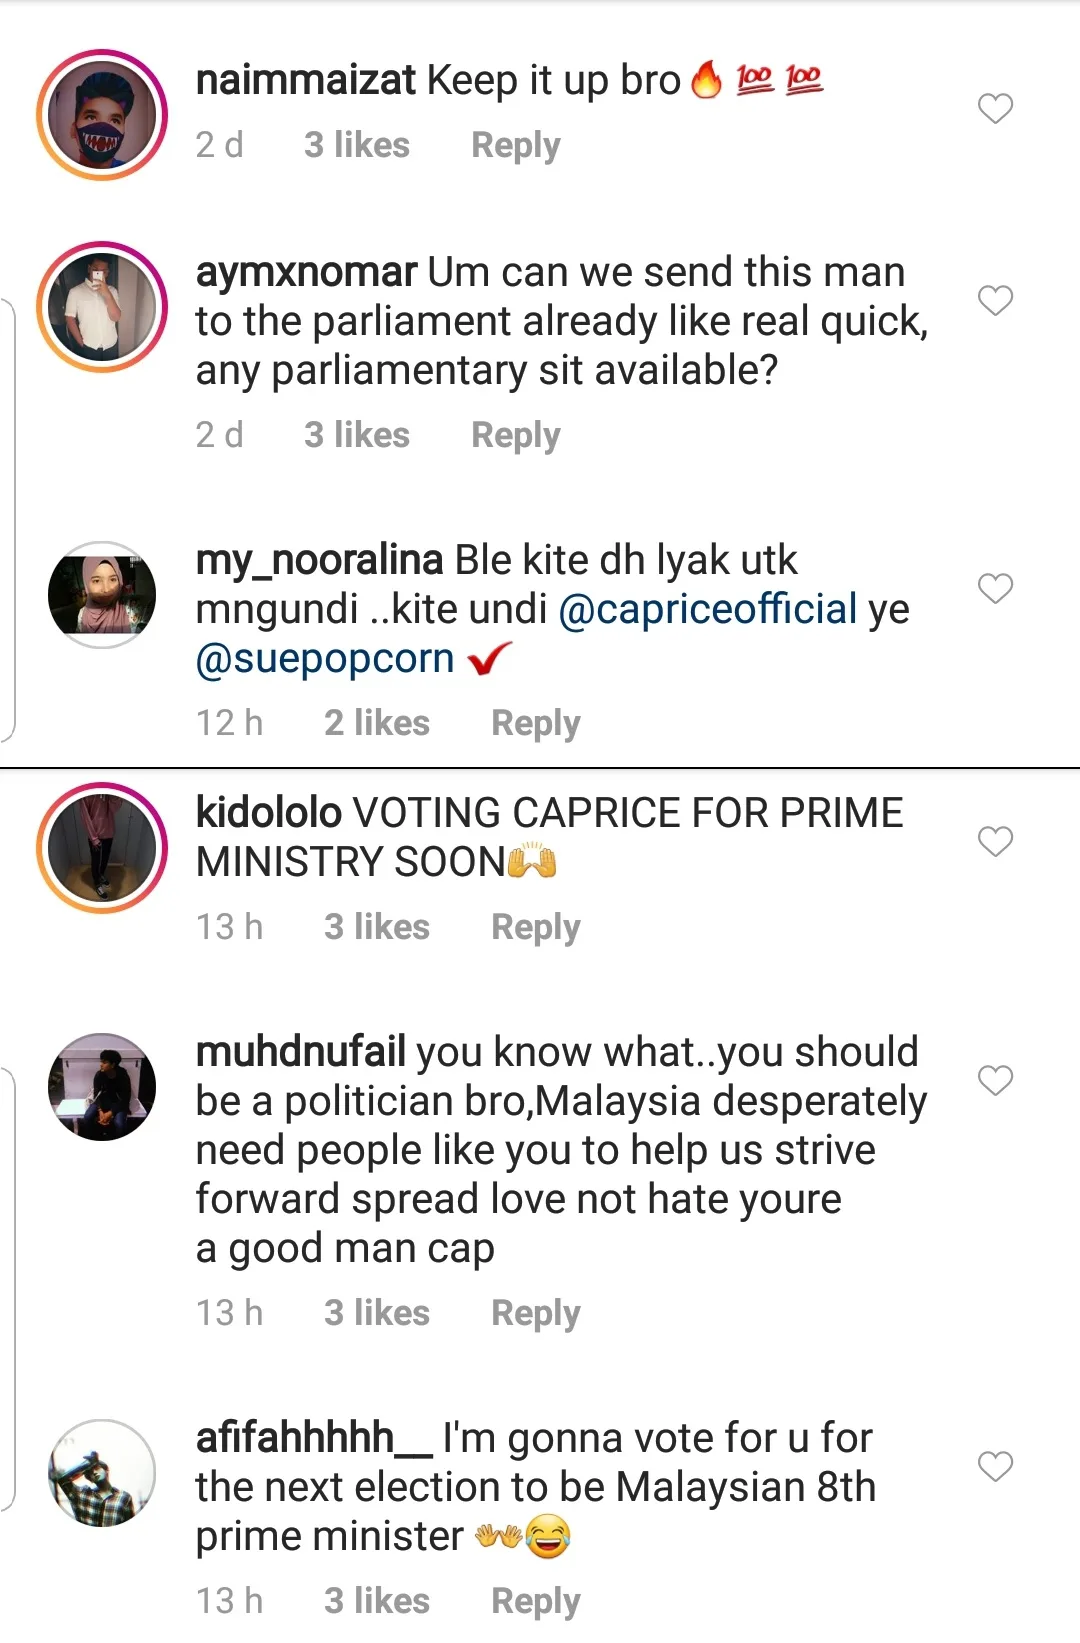Open the @capriceofficial mention

point(707,609)
